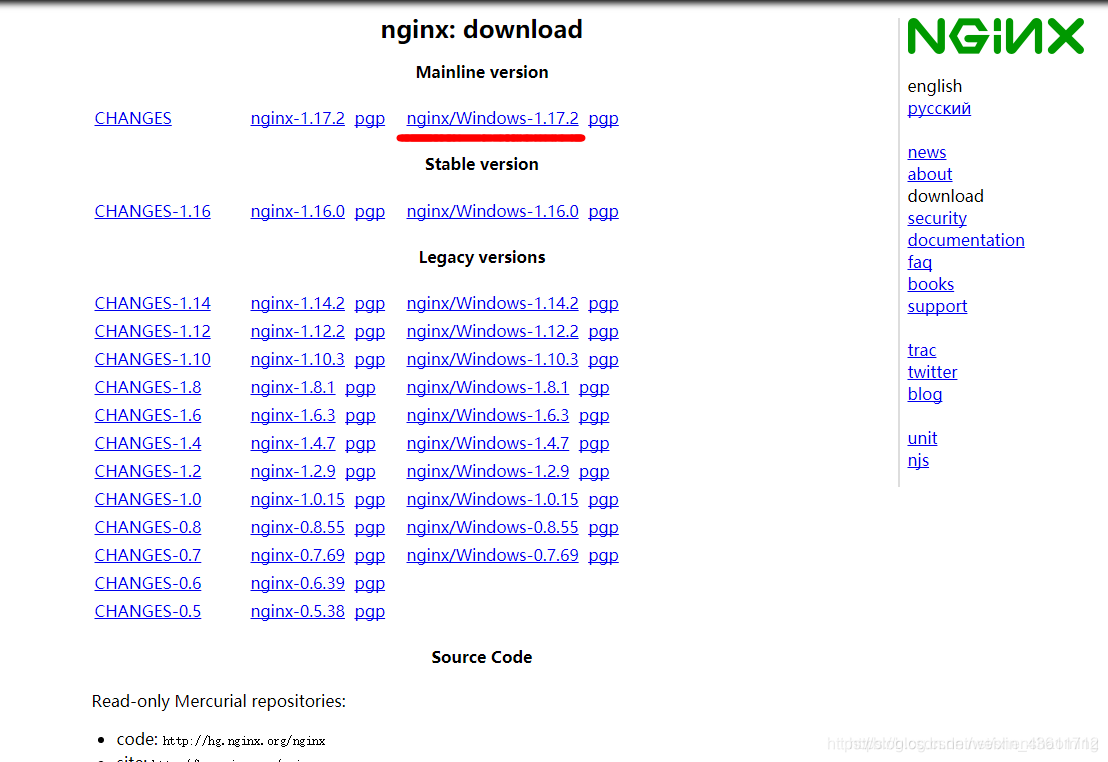Open CHANGES-1.8 link
Image resolution: width=1108 pixels, height=762 pixels.
click(148, 387)
